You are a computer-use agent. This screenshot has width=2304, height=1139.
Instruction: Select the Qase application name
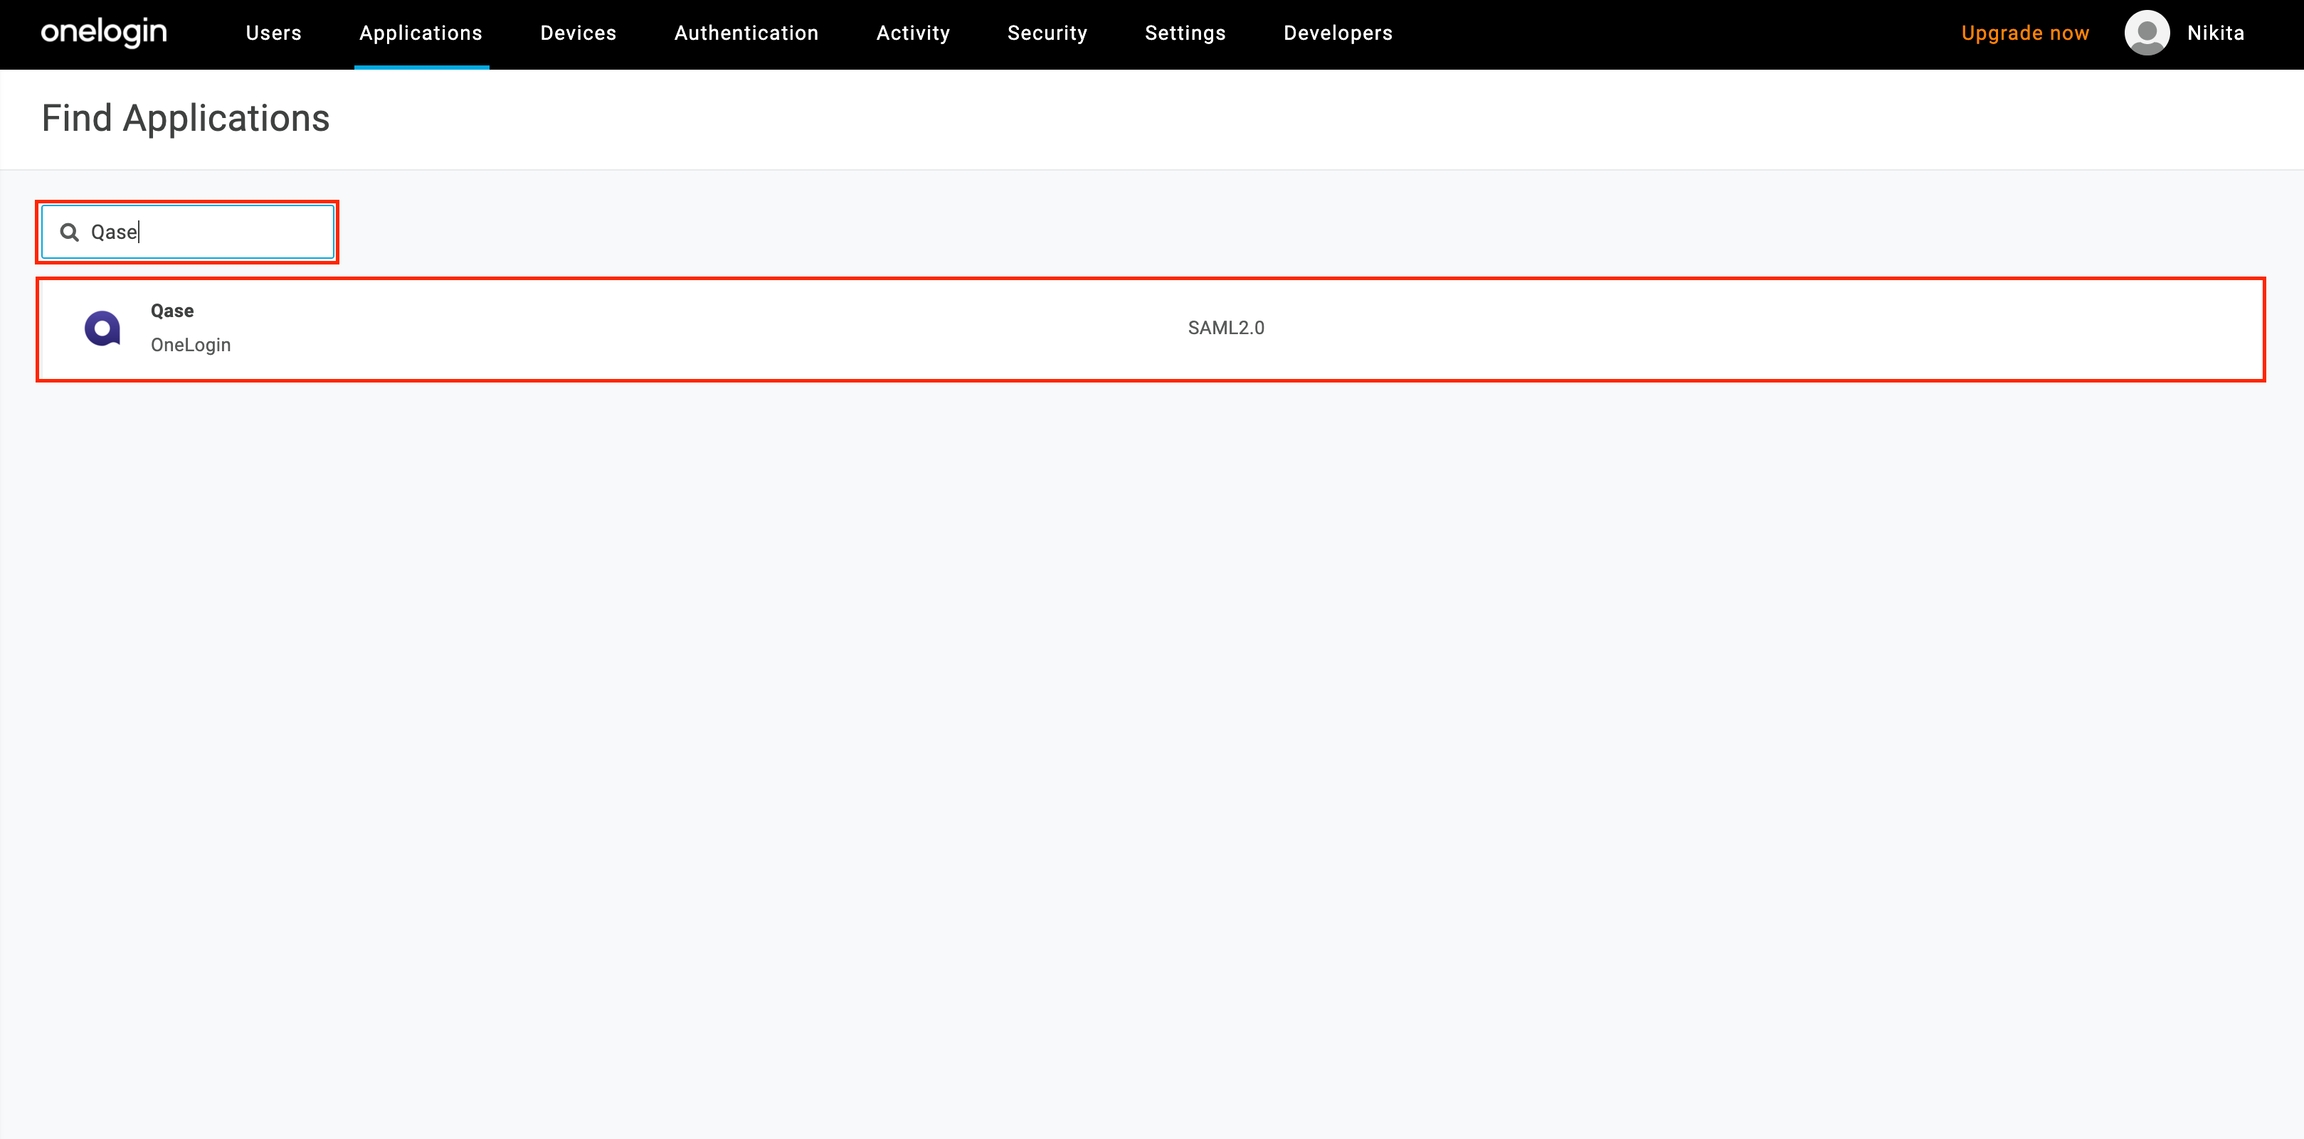point(172,311)
